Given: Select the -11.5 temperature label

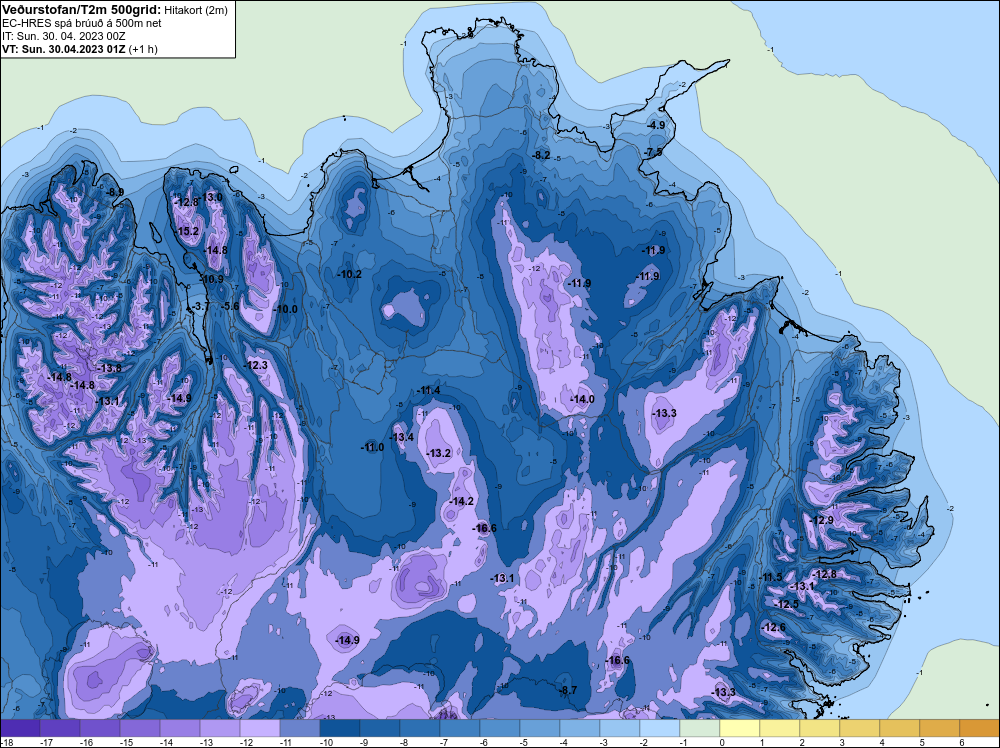Looking at the screenshot, I should (x=770, y=578).
